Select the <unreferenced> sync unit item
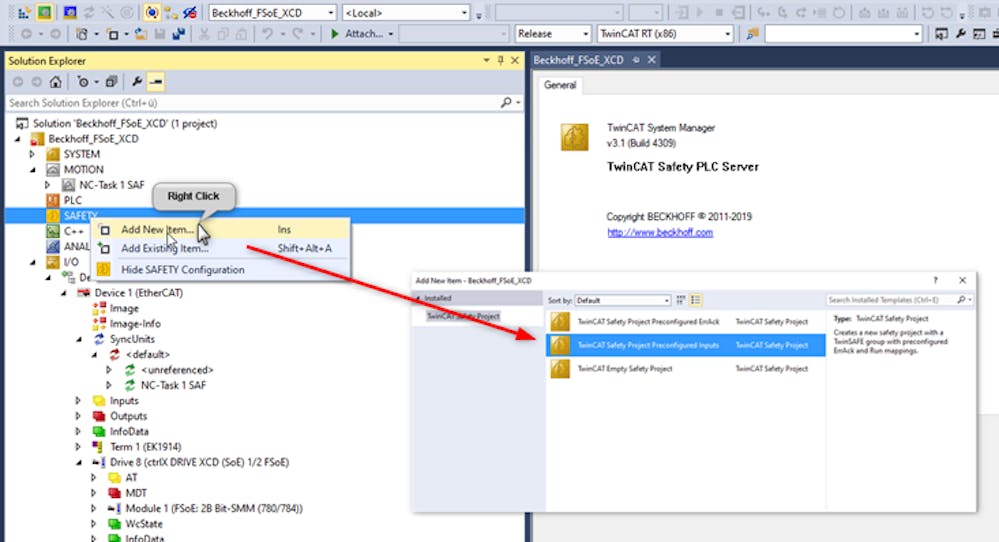 (177, 369)
